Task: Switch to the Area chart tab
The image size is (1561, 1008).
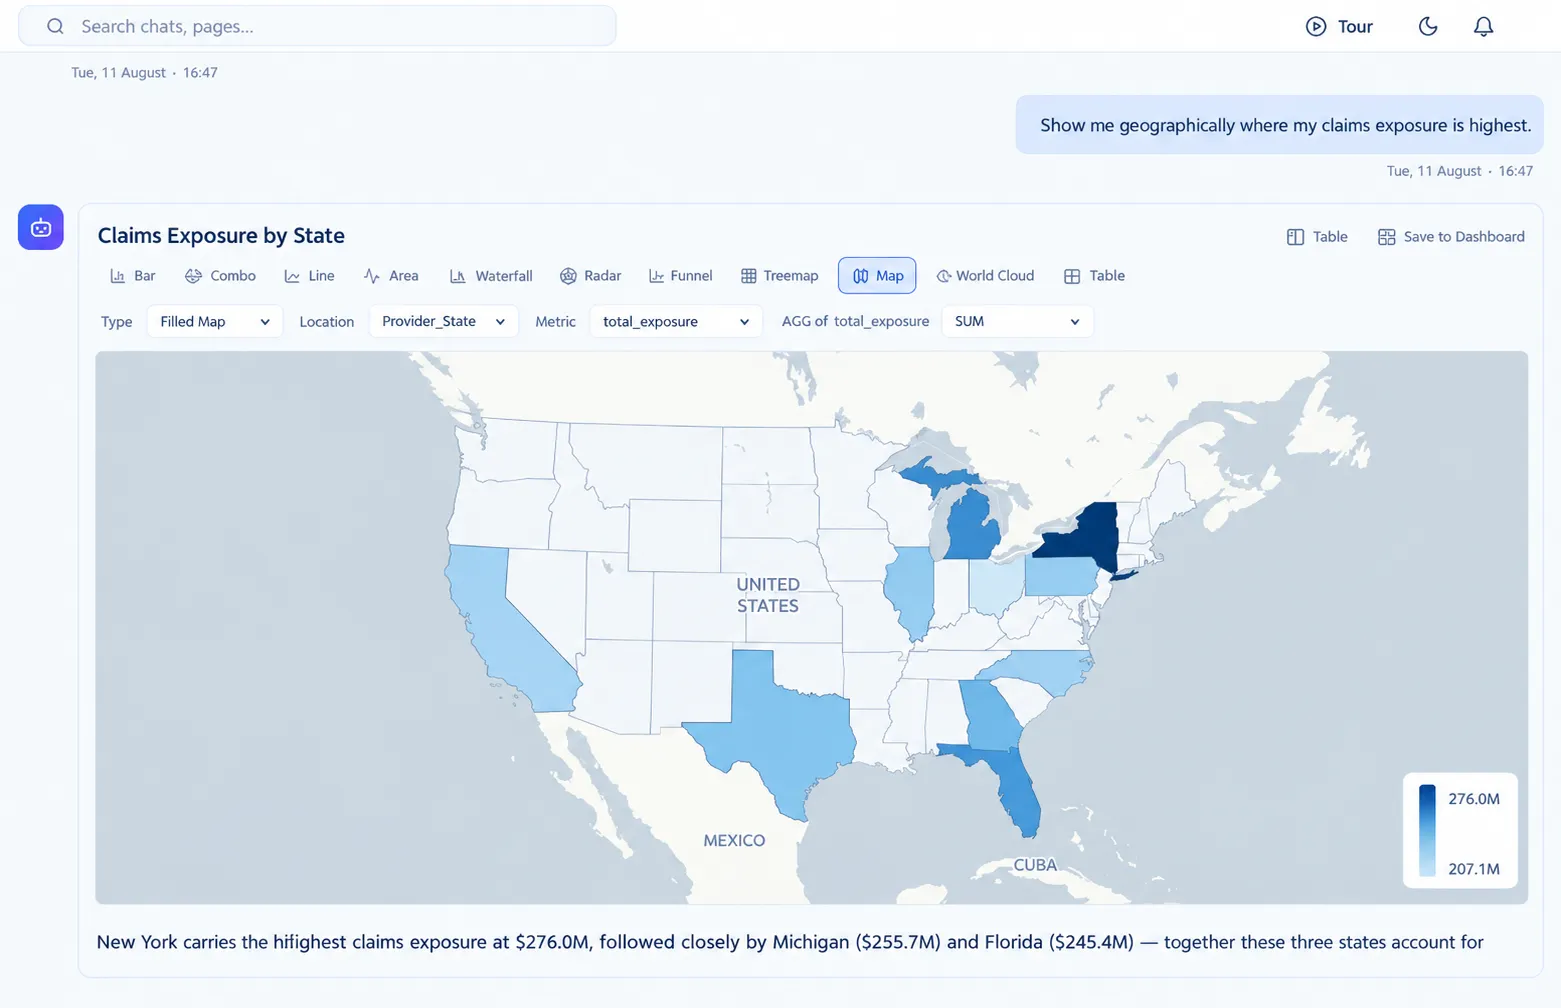Action: coord(391,276)
